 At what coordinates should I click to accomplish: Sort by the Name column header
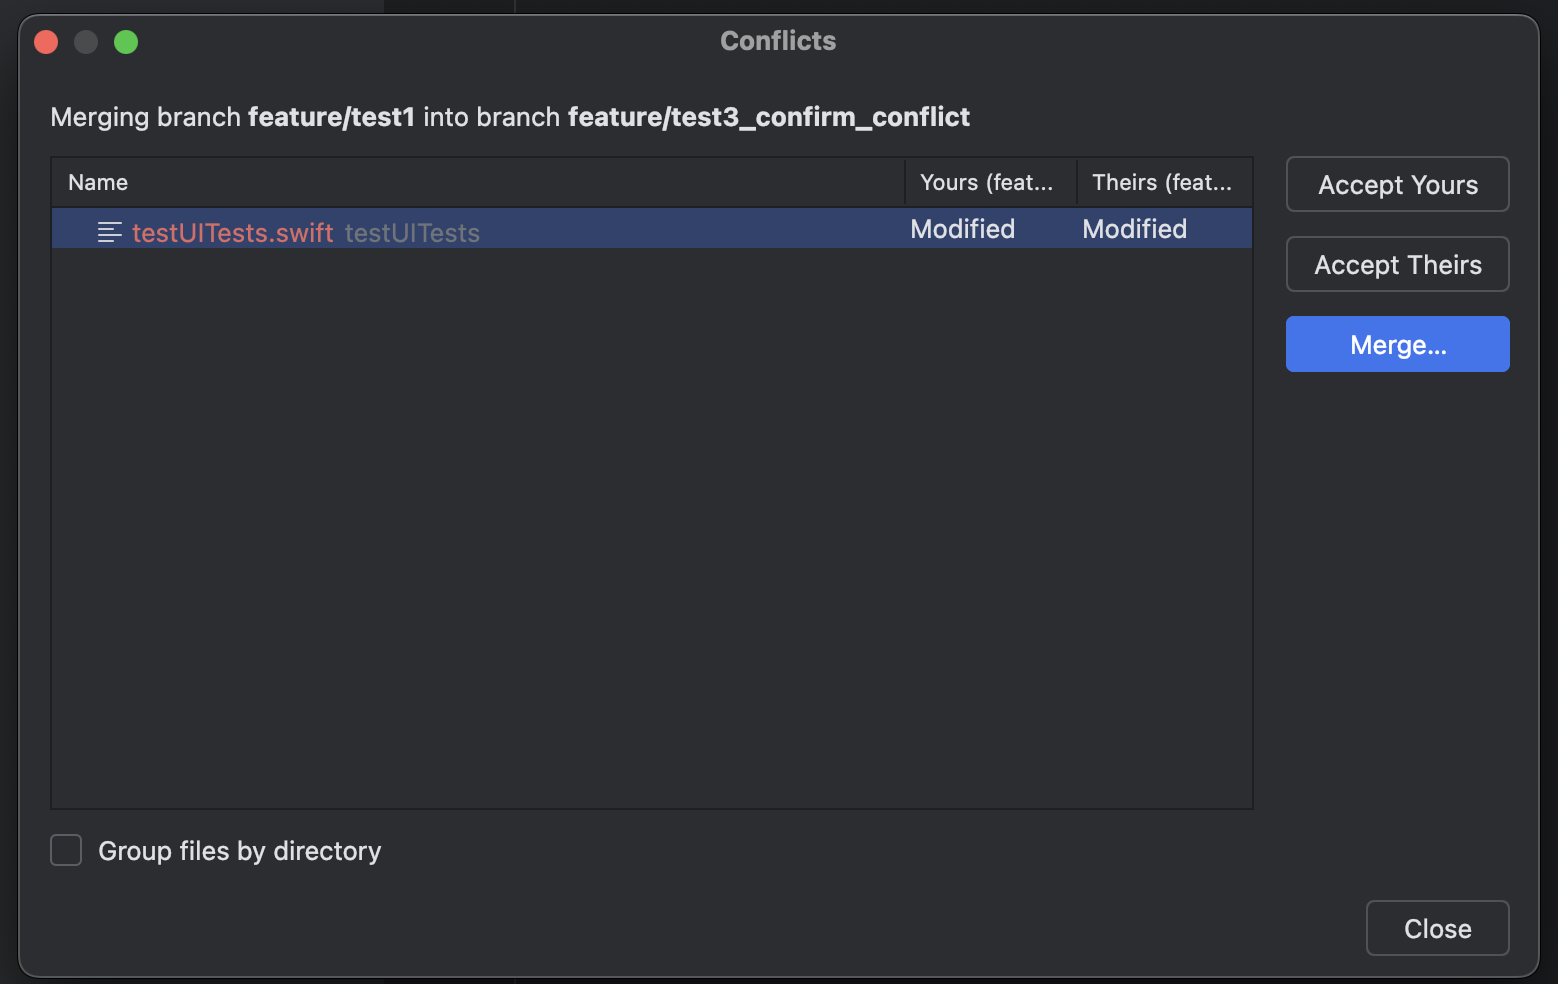[98, 182]
